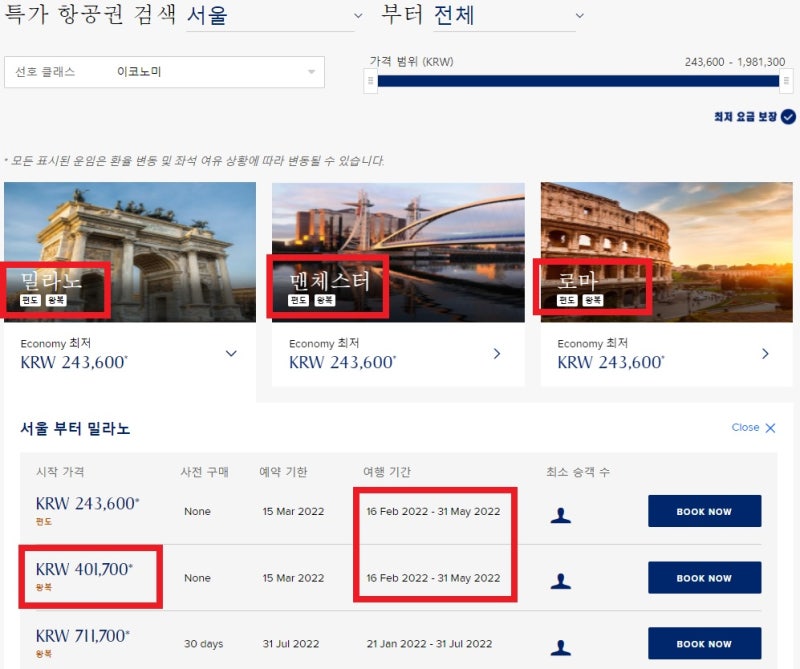Screen dimensions: 800x669
Task: Click the passenger icon for the KRW 243,600 fare
Action: [x=561, y=512]
